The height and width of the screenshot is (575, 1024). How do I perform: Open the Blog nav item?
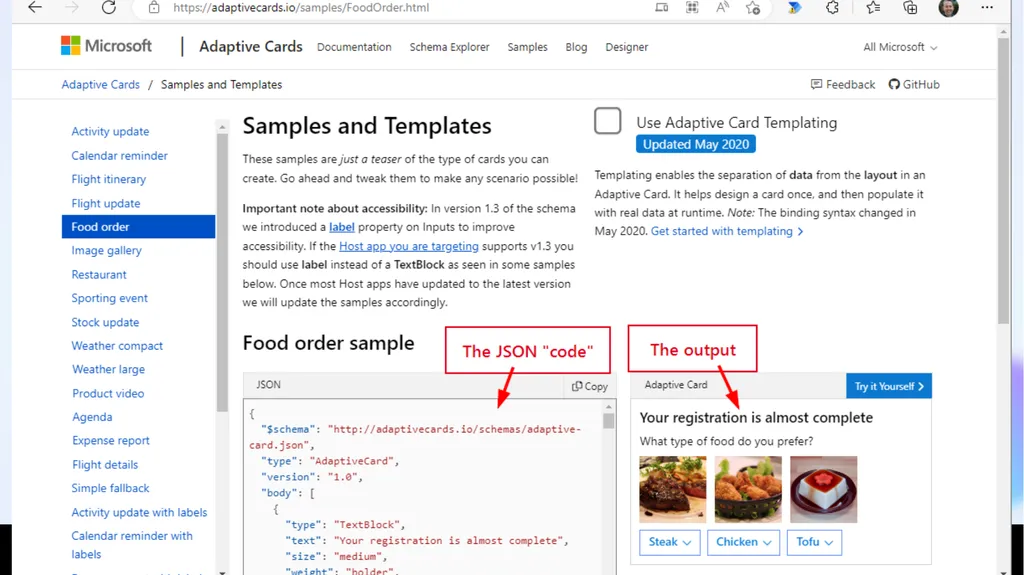click(x=576, y=47)
